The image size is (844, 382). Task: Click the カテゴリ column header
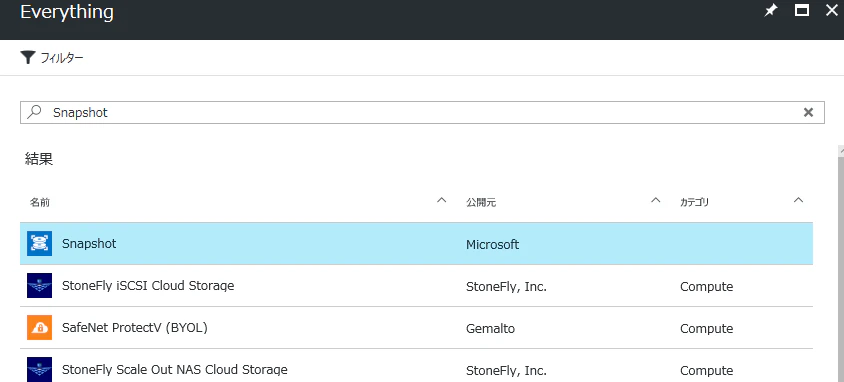click(x=694, y=203)
